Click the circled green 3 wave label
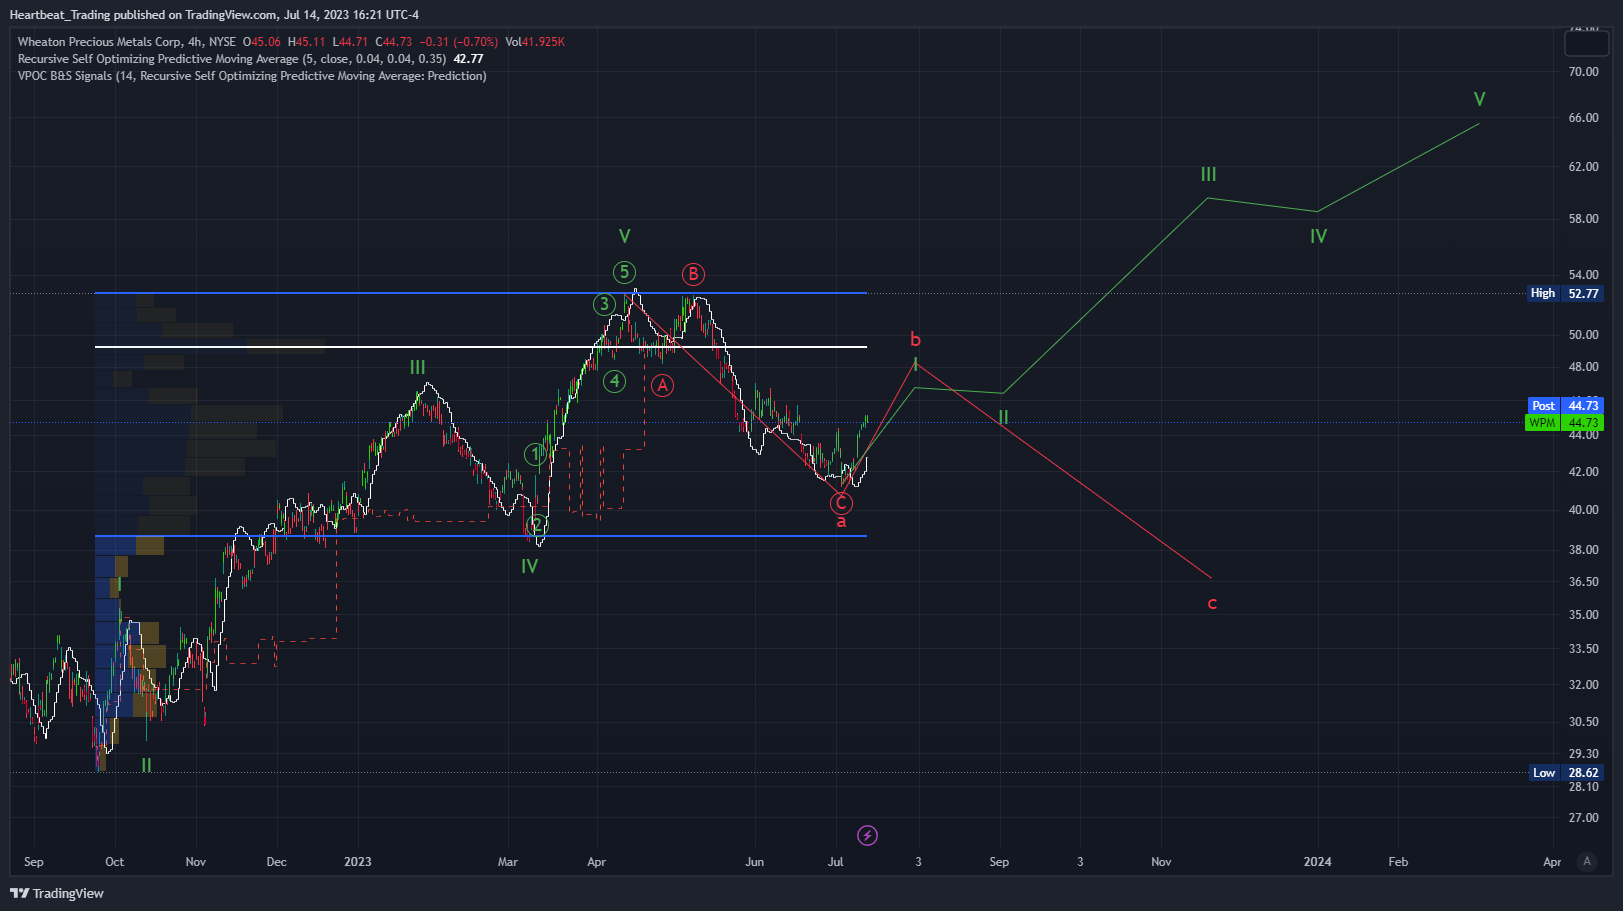The image size is (1623, 911). (x=603, y=304)
